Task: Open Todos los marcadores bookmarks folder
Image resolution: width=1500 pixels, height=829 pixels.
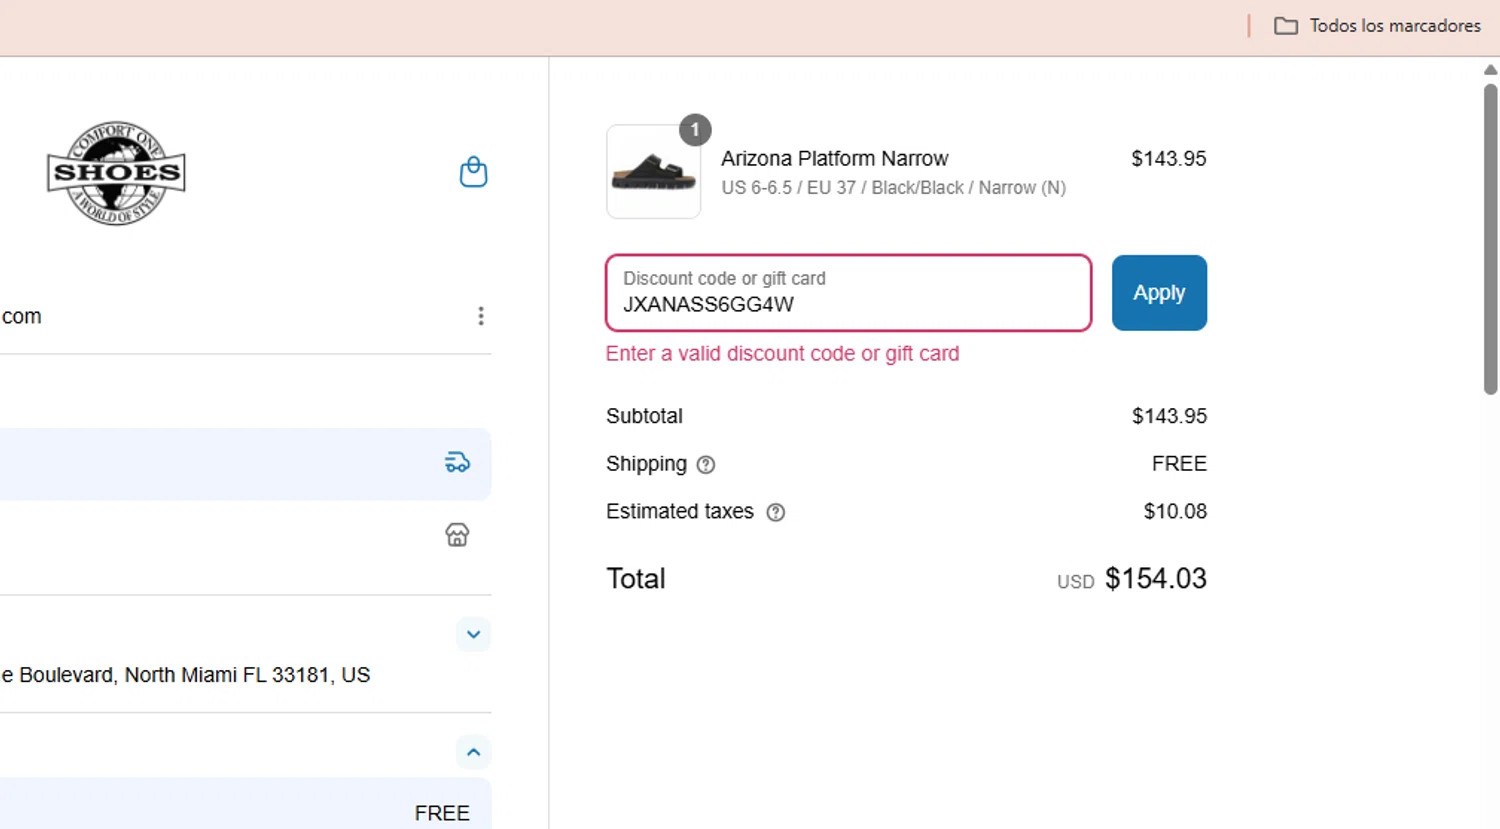Action: [1377, 26]
